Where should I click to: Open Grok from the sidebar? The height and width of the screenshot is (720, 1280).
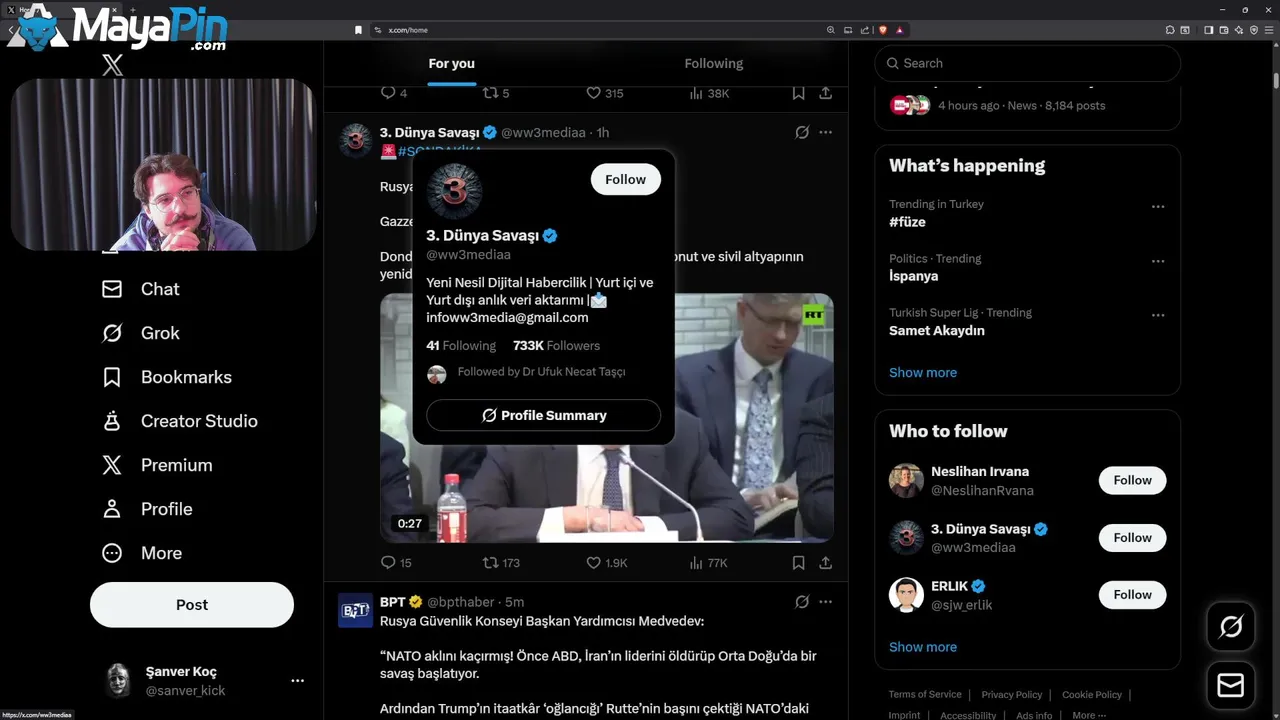pyautogui.click(x=141, y=333)
